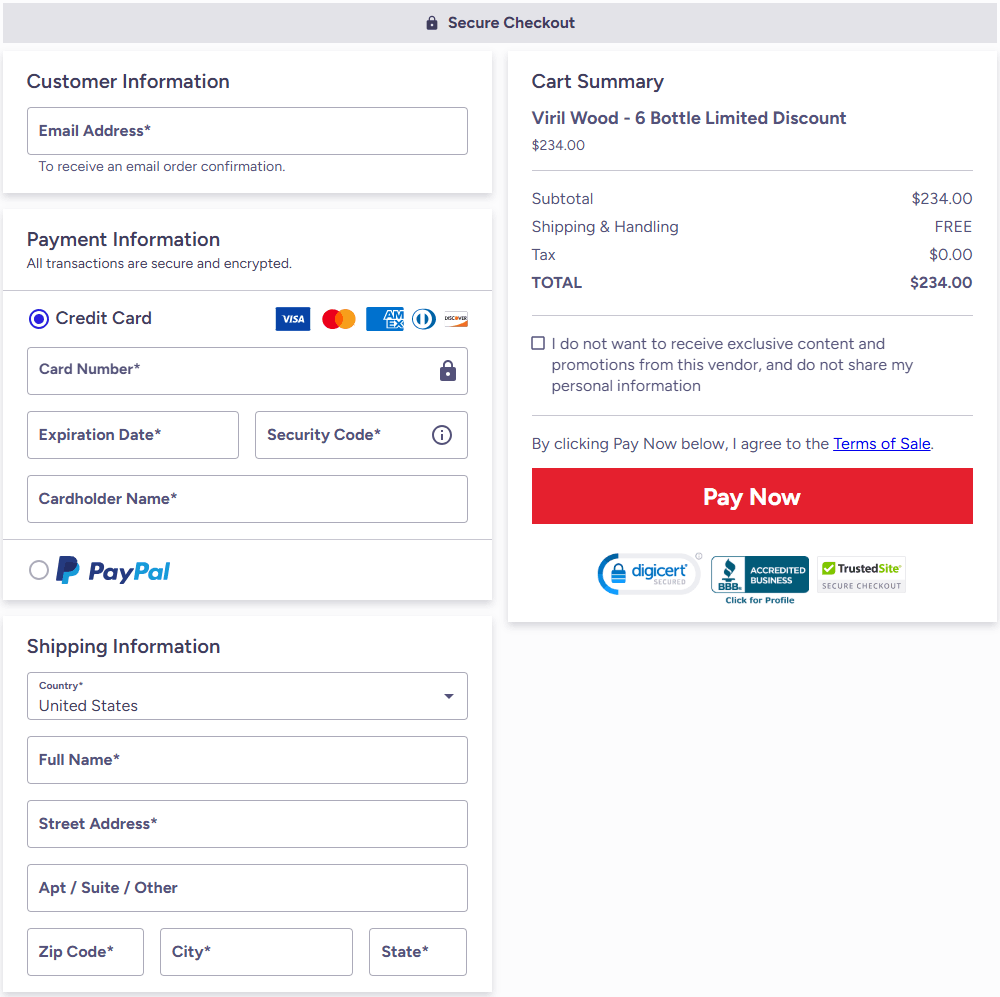Click into the Card Number field
This screenshot has height=997, width=1000.
pos(230,370)
